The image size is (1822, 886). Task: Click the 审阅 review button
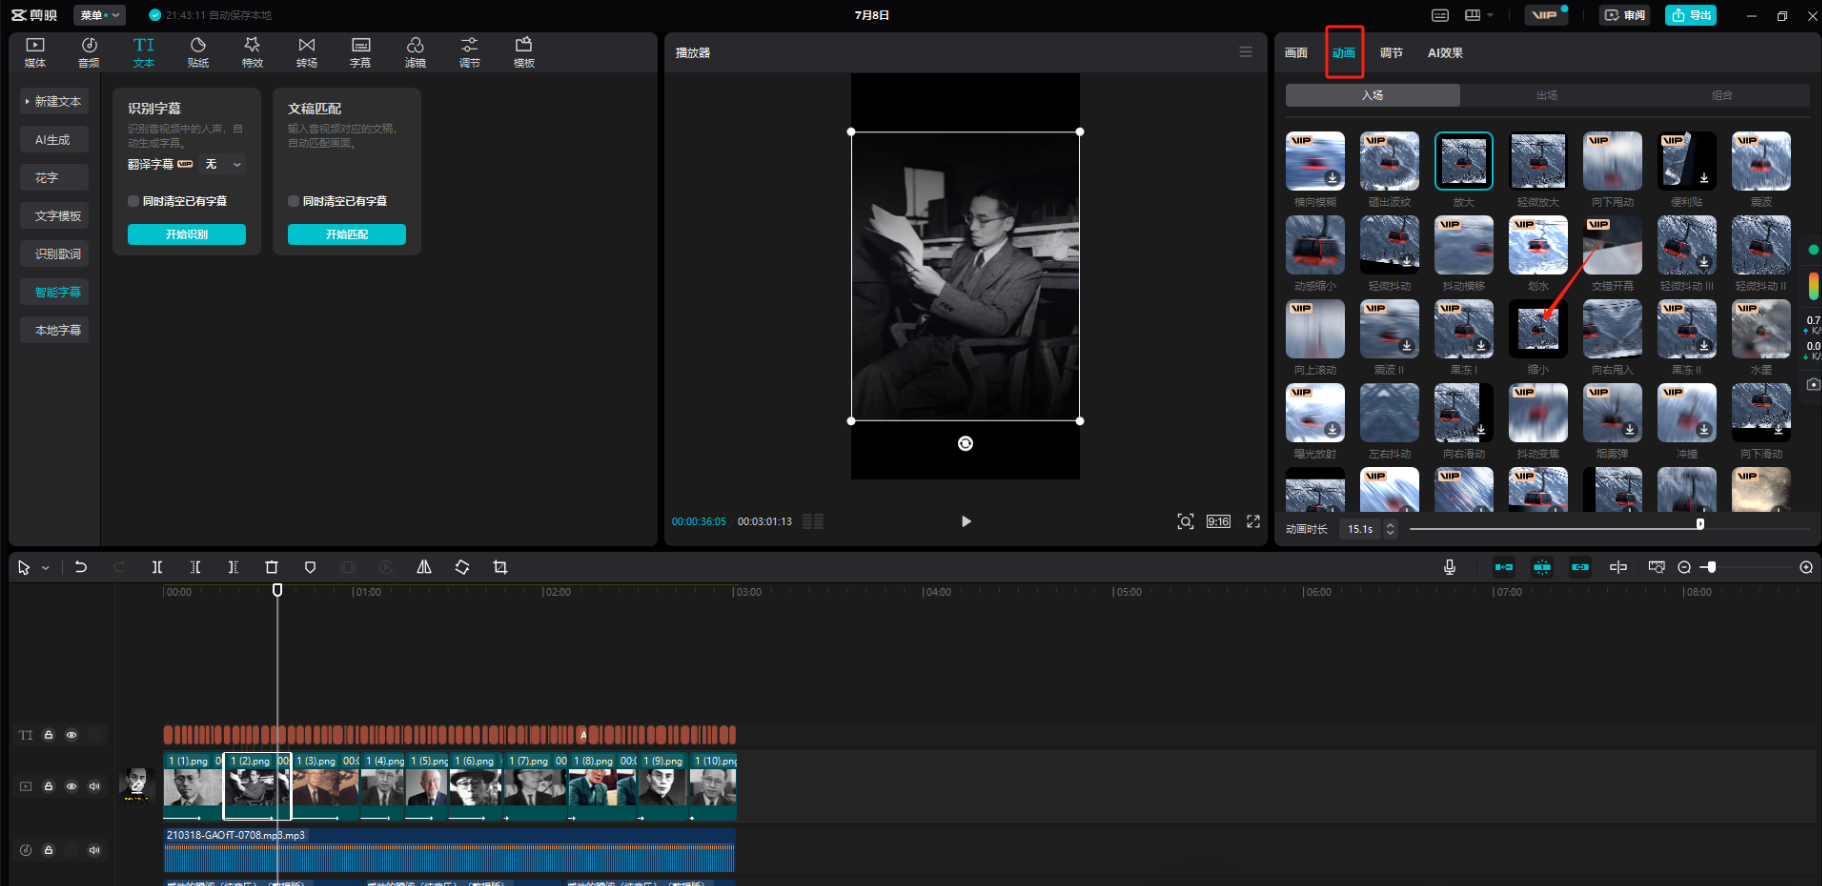[x=1625, y=15]
